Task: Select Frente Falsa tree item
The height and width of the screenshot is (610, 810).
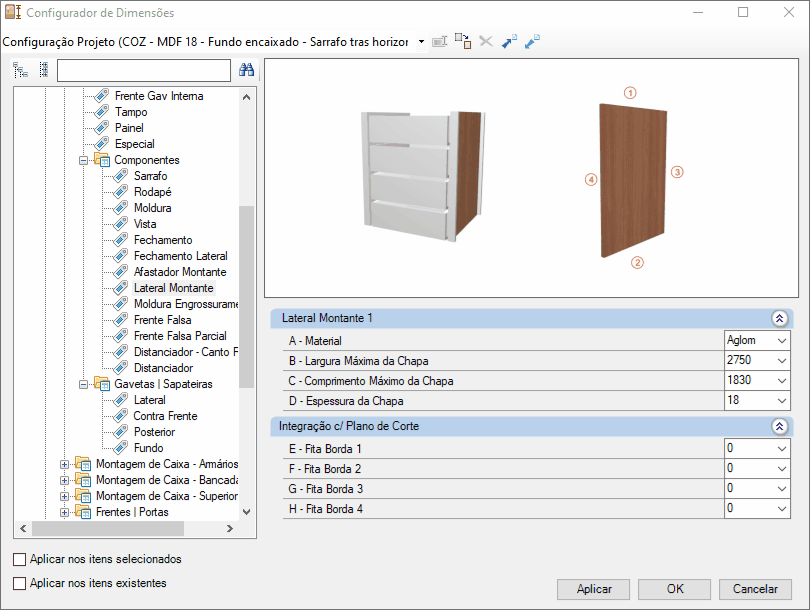Action: tap(162, 320)
